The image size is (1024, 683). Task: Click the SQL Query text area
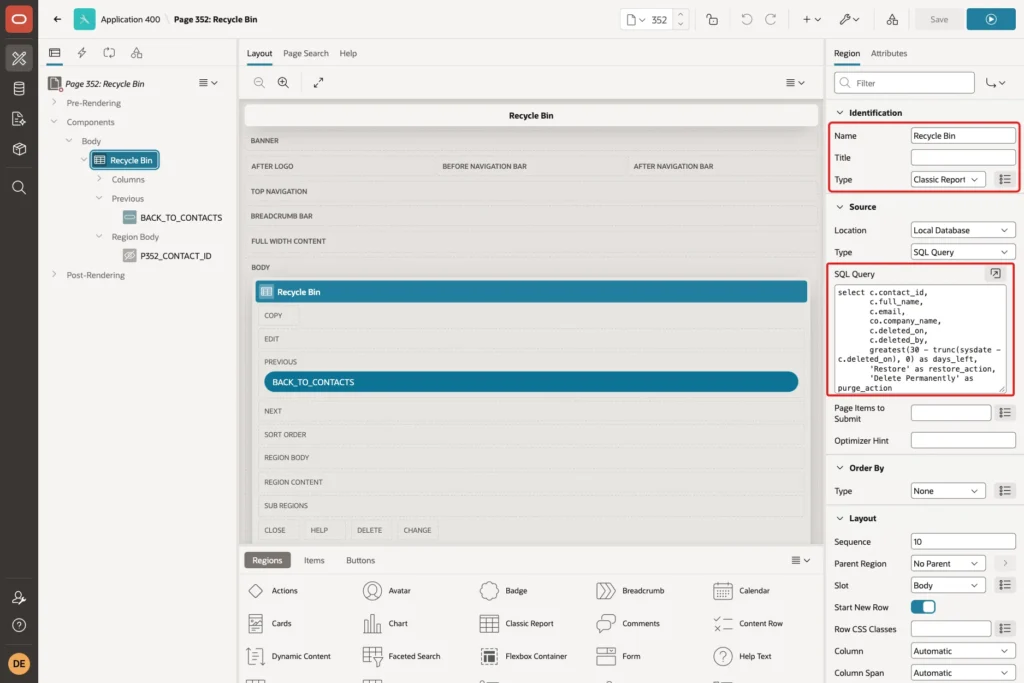pyautogui.click(x=921, y=340)
